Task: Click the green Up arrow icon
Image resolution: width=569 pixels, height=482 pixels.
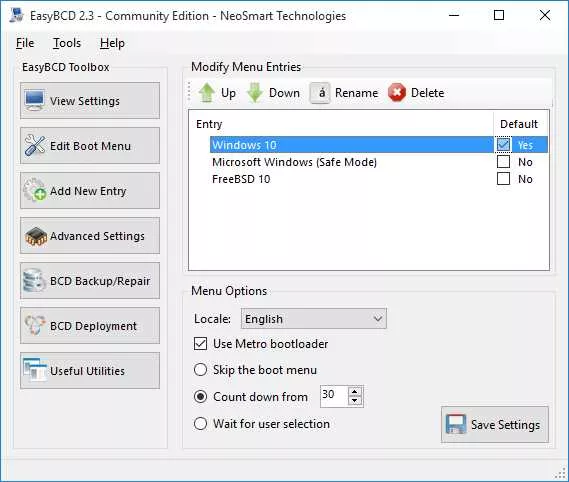Action: click(207, 93)
